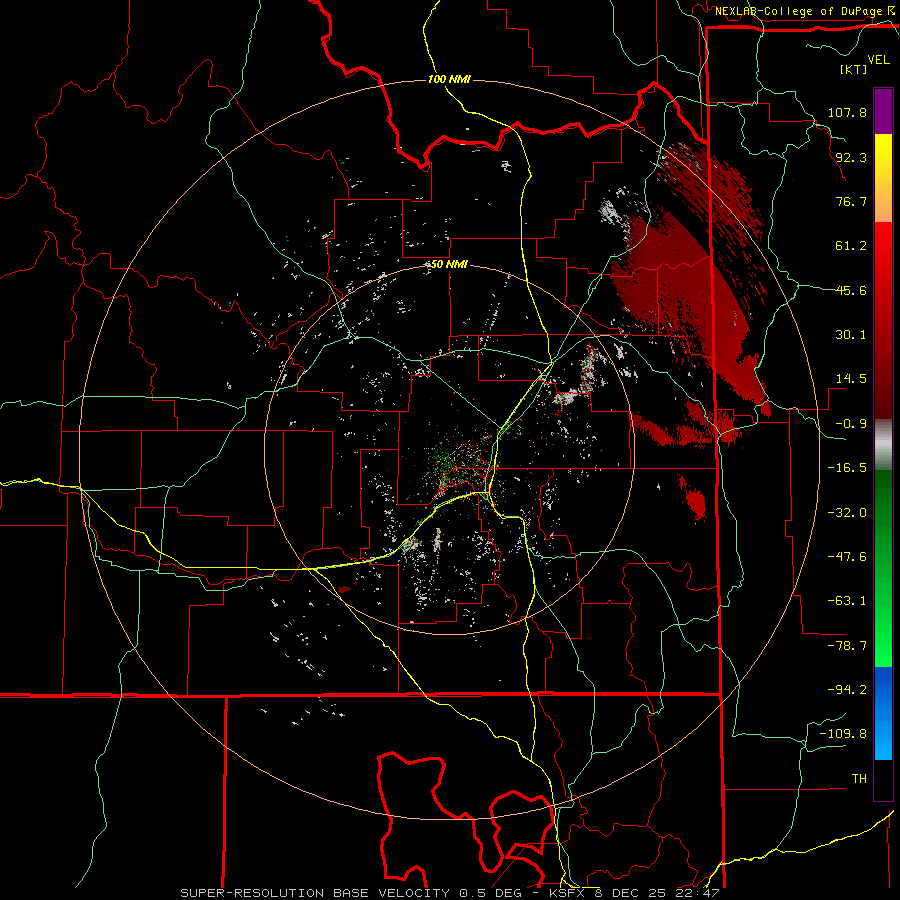Click the -63.1 legend value
The height and width of the screenshot is (900, 900).
coord(847,601)
